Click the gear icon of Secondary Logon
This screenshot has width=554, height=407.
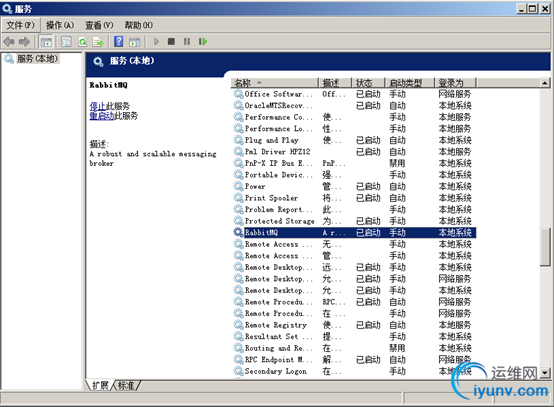tap(238, 371)
